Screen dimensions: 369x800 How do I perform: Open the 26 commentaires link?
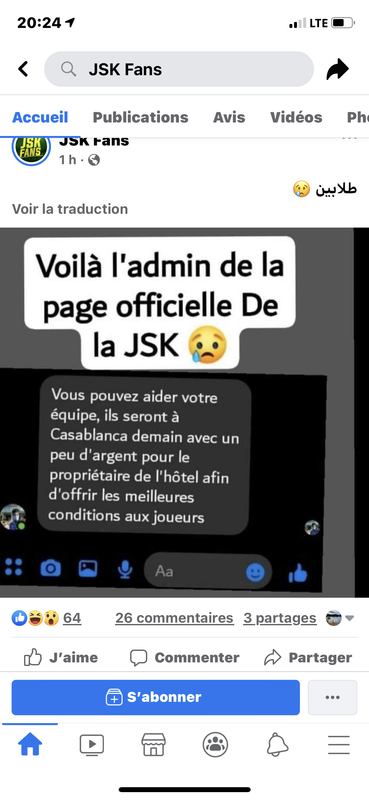click(174, 618)
